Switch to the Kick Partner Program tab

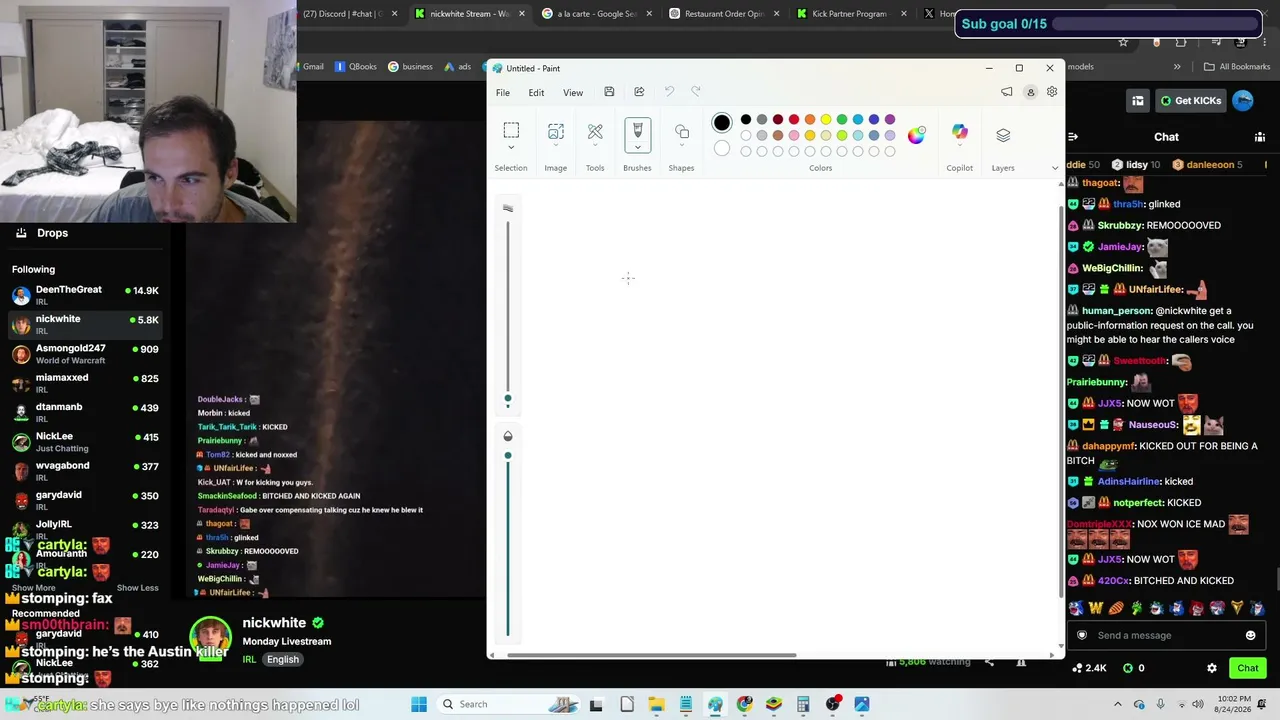852,14
